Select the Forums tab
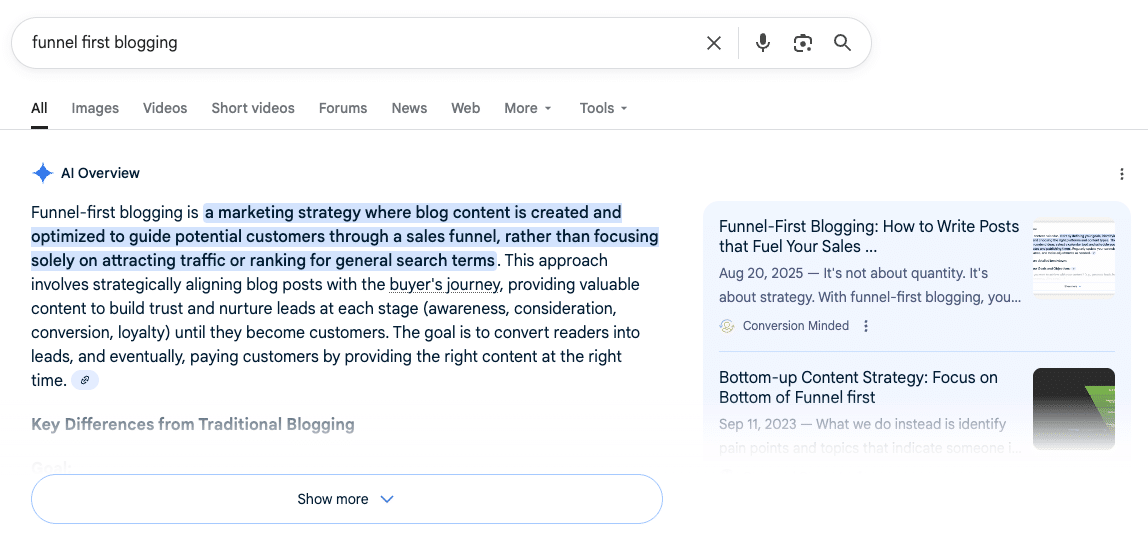 click(x=343, y=108)
